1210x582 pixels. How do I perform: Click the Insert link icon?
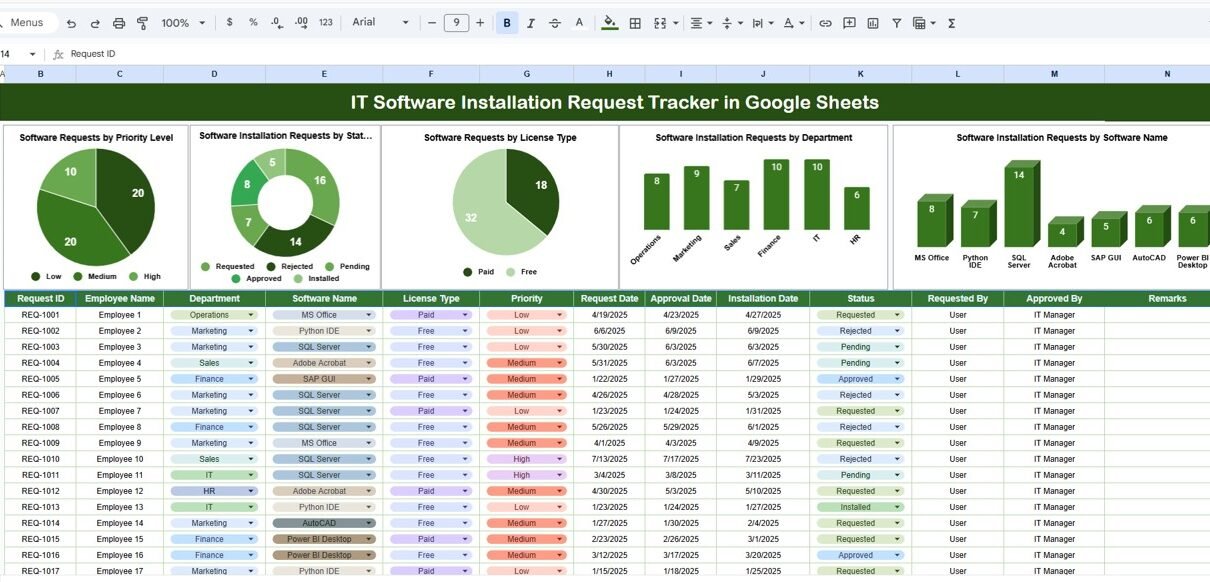pyautogui.click(x=825, y=23)
